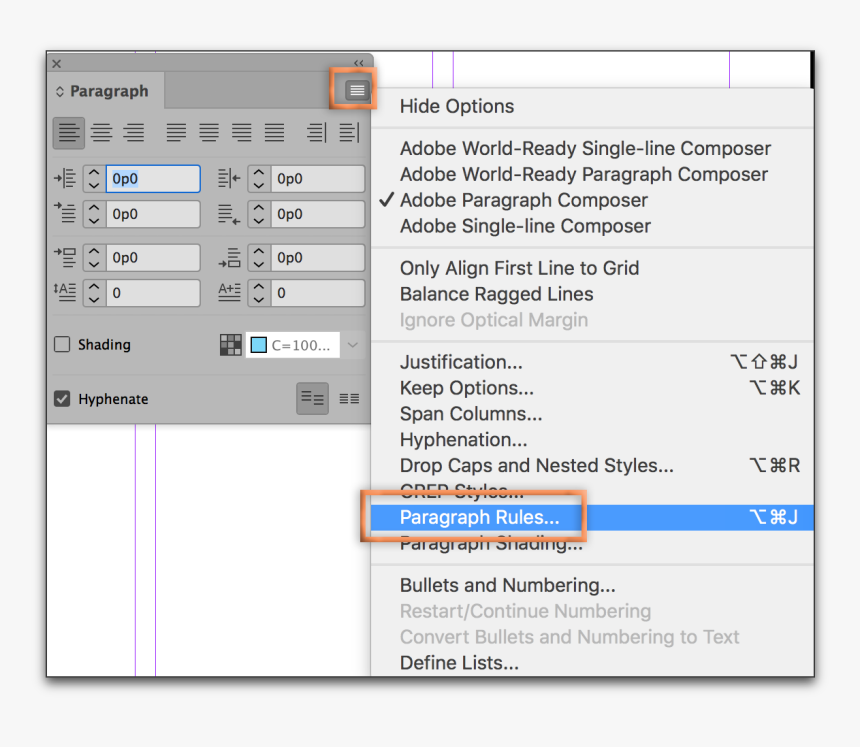Select Align center alignment icon
The width and height of the screenshot is (860, 747).
101,133
